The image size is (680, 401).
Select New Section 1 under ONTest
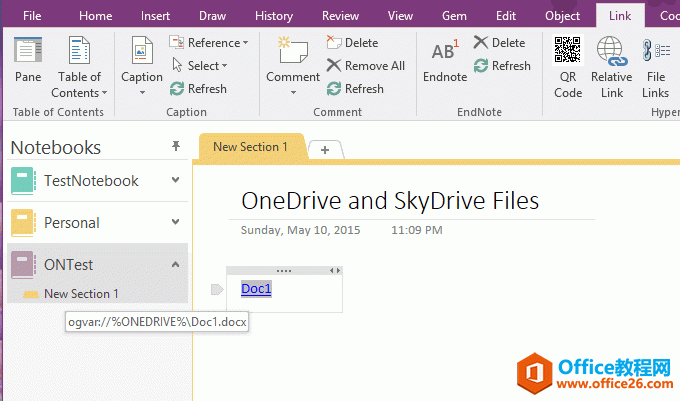pos(81,294)
